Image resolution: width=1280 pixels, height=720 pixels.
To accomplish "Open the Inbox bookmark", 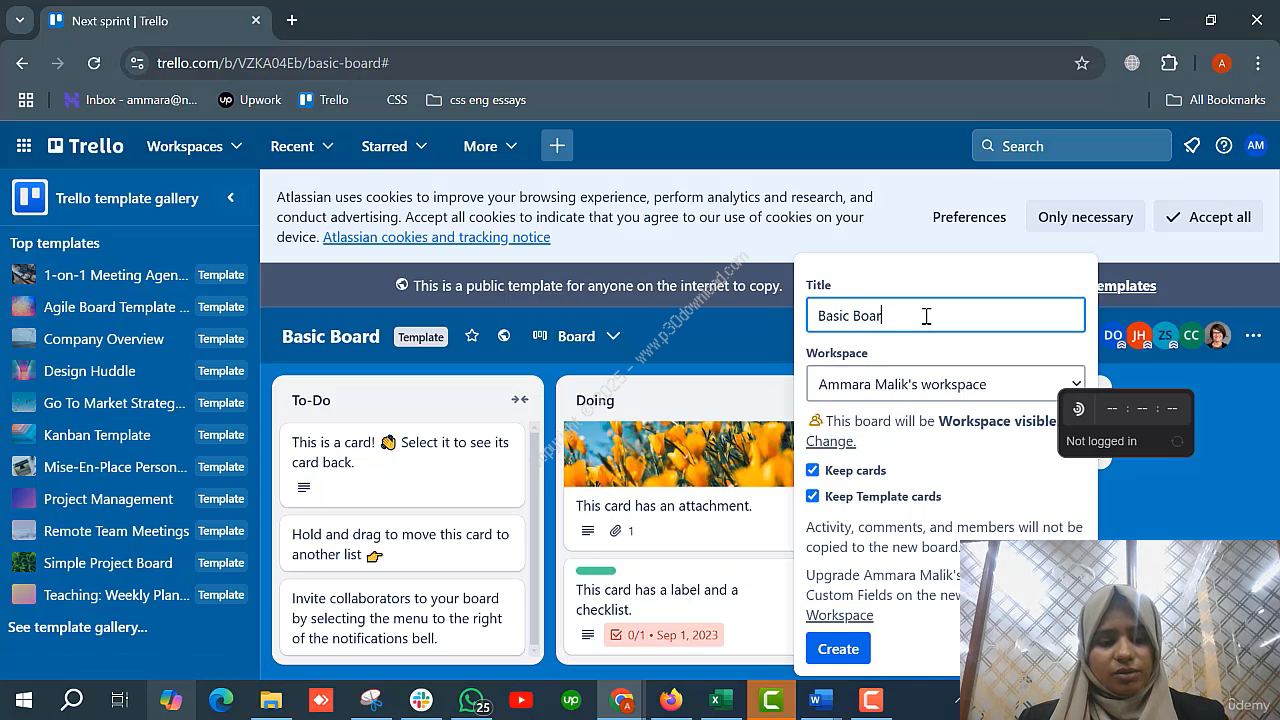I will click(131, 100).
